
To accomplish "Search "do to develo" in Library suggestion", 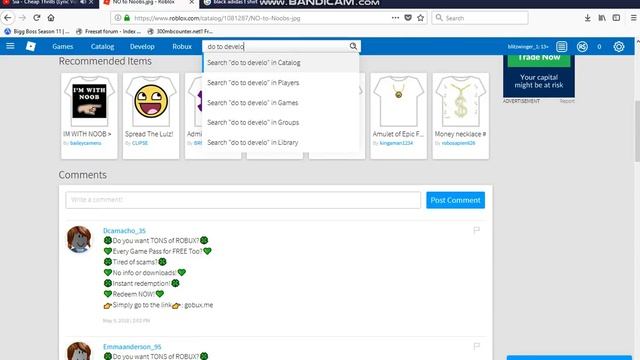I will (x=281, y=142).
